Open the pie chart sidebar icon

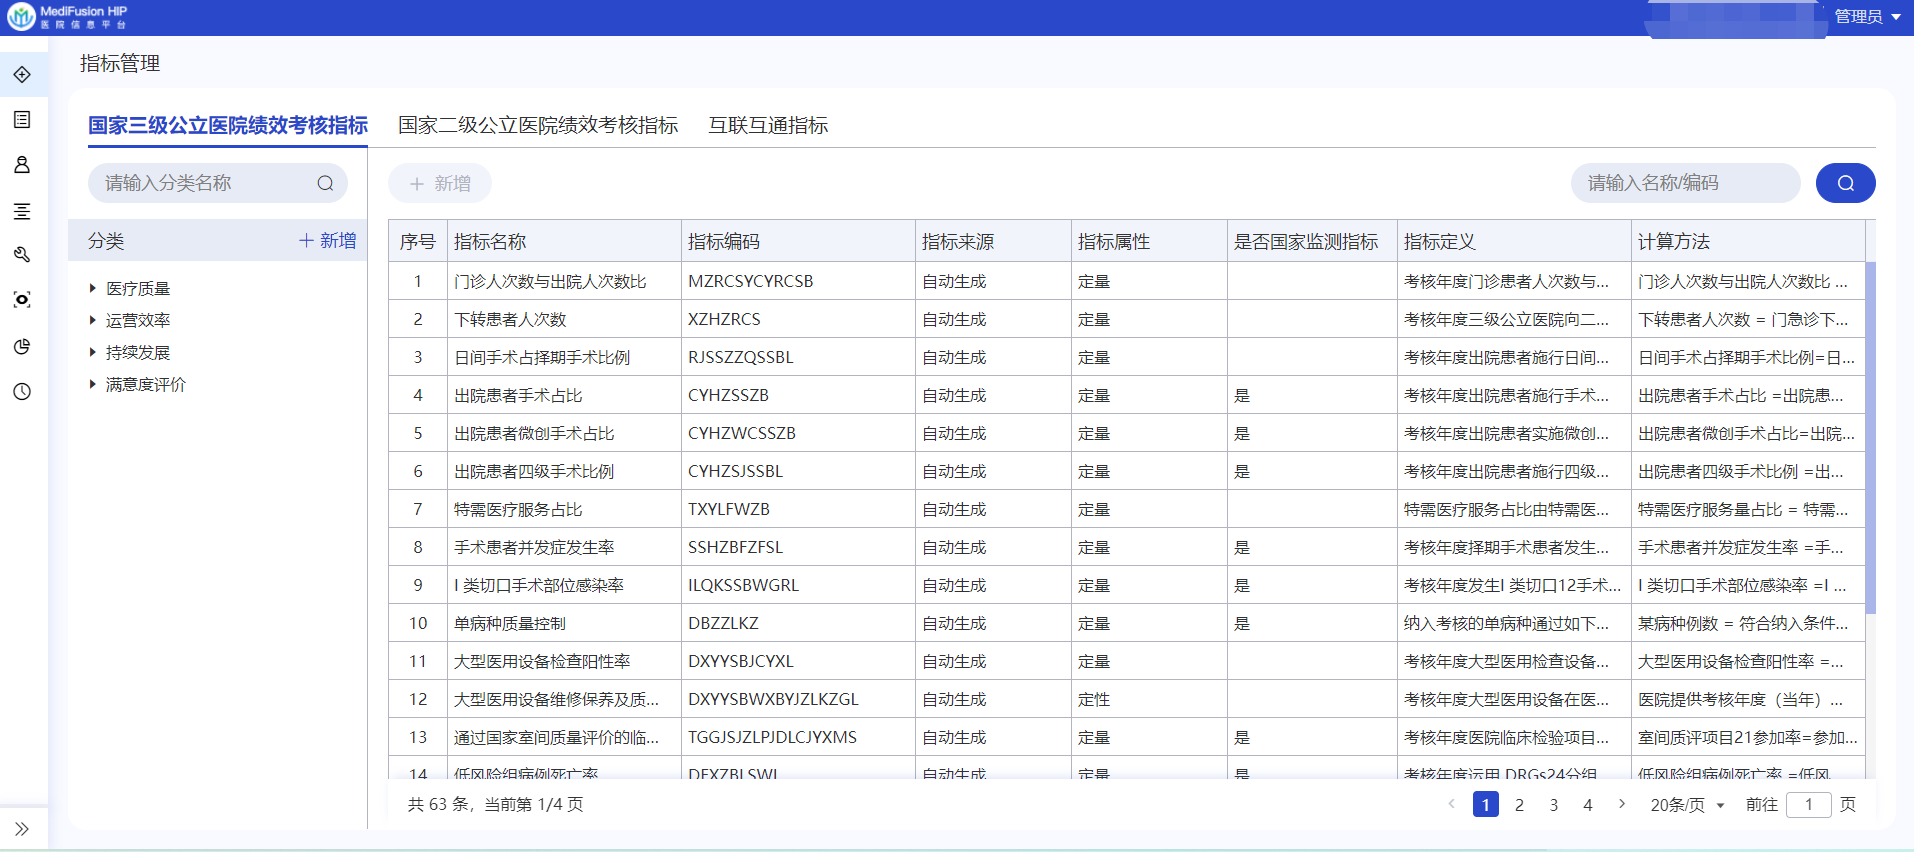(22, 346)
